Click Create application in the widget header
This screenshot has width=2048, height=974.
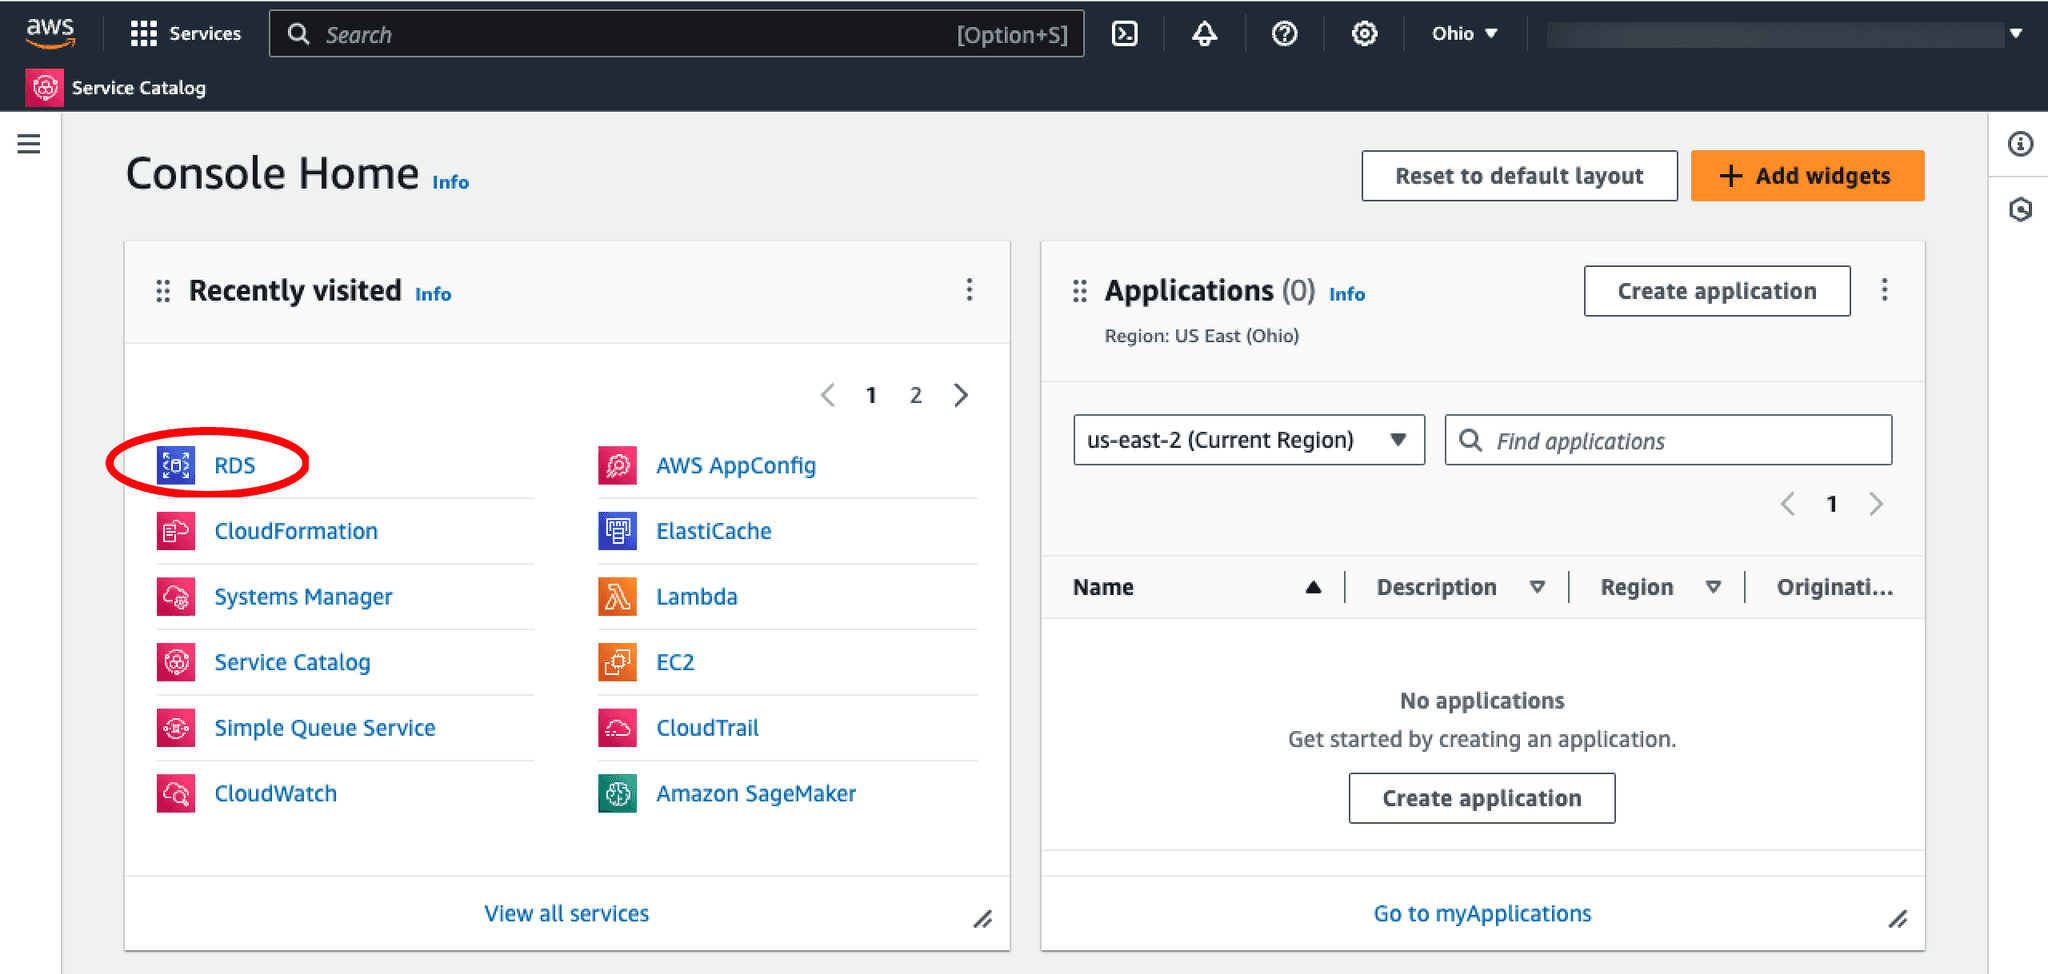coord(1717,291)
